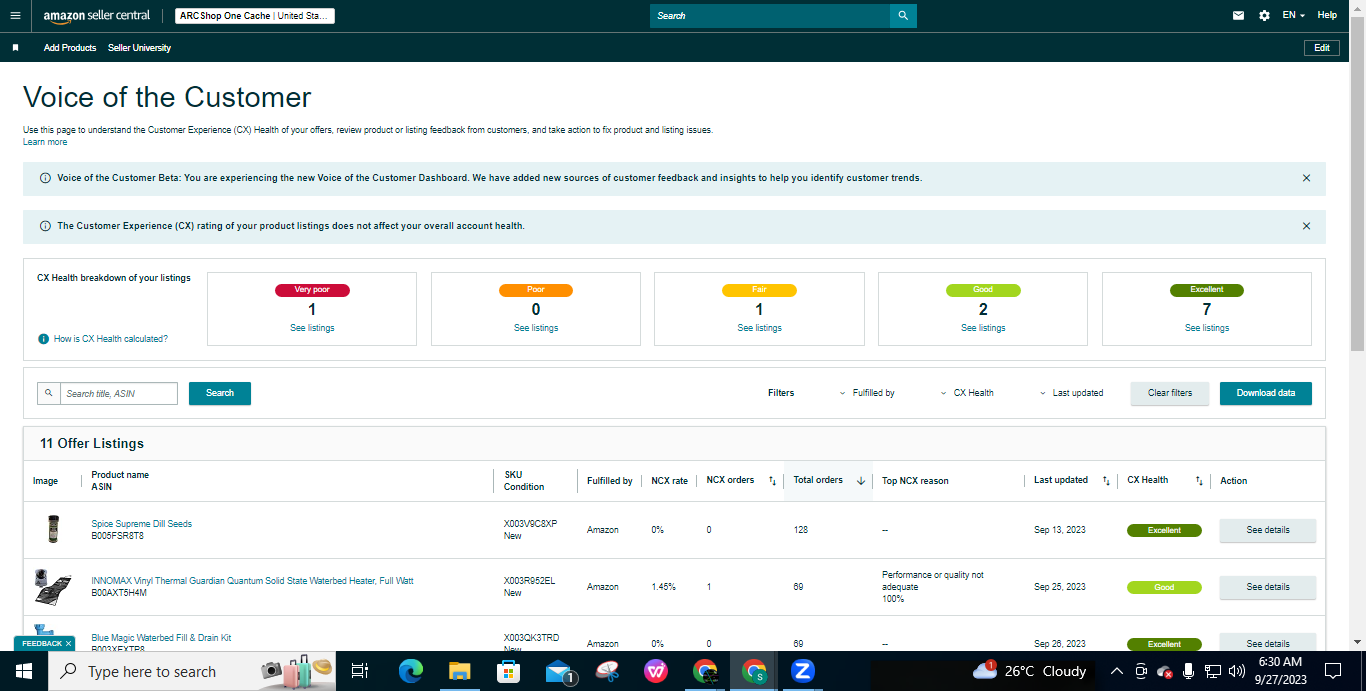Click the teal Search button
This screenshot has height=691, width=1366.
[220, 393]
